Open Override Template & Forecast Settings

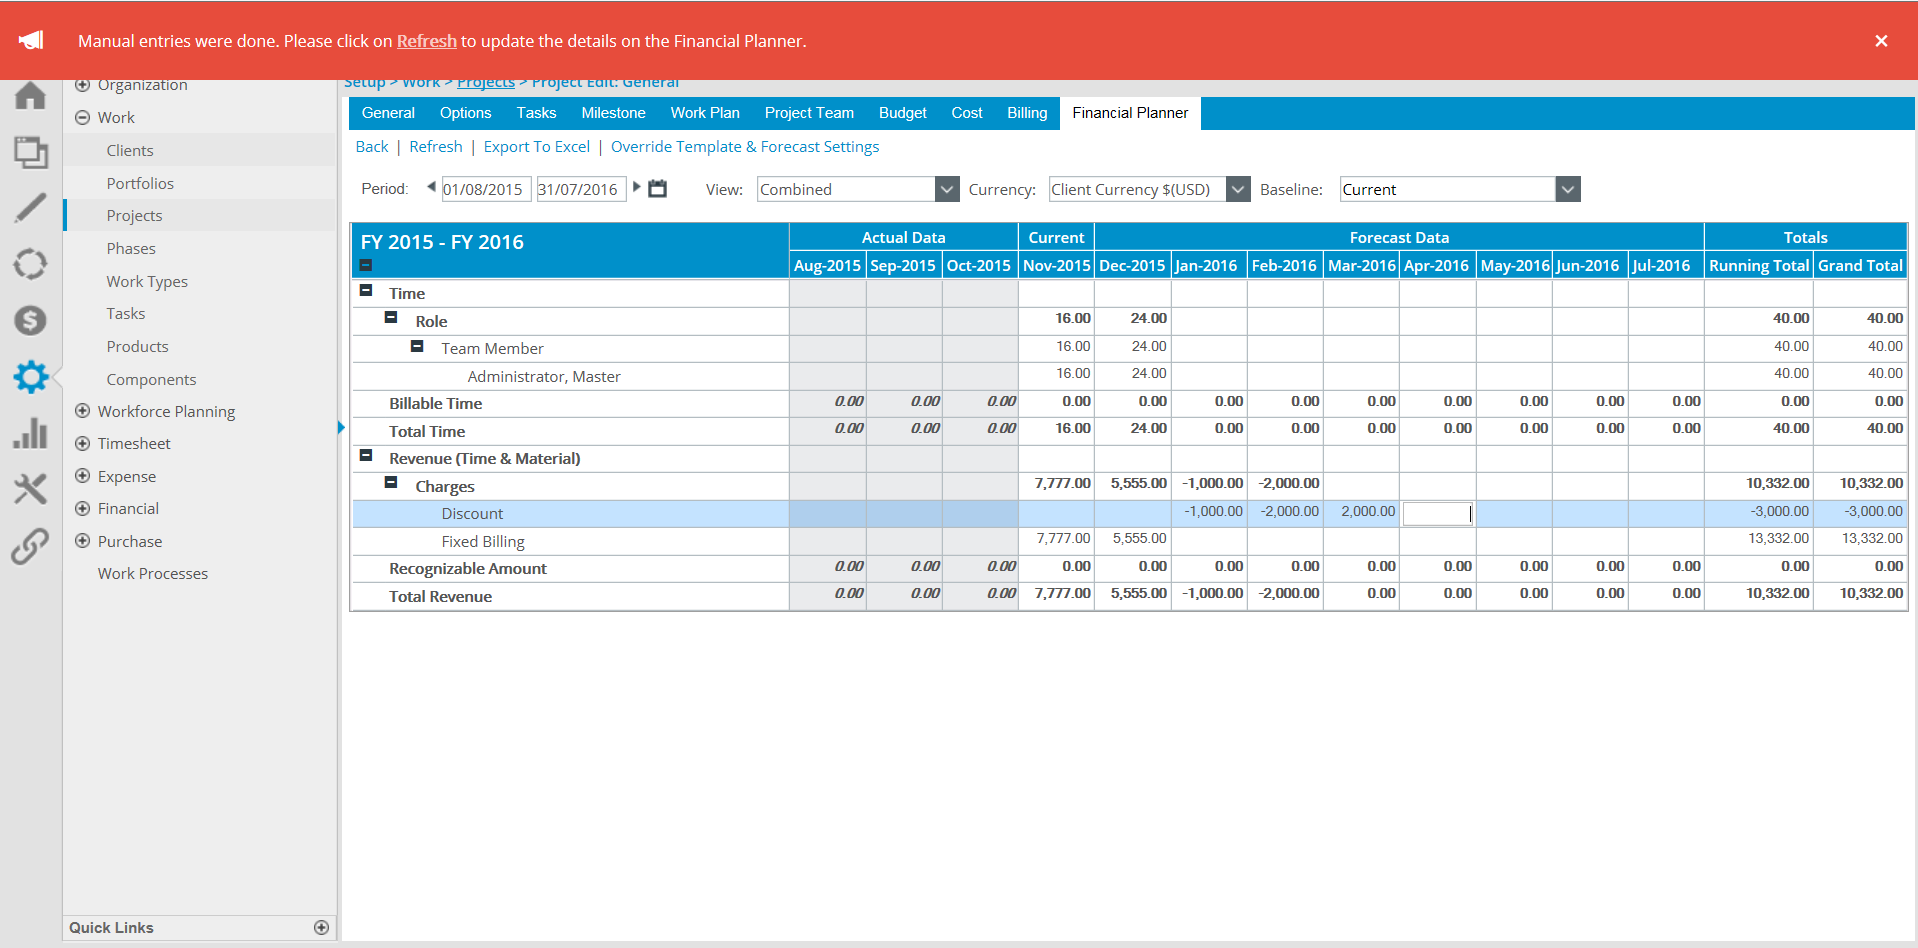click(x=744, y=146)
